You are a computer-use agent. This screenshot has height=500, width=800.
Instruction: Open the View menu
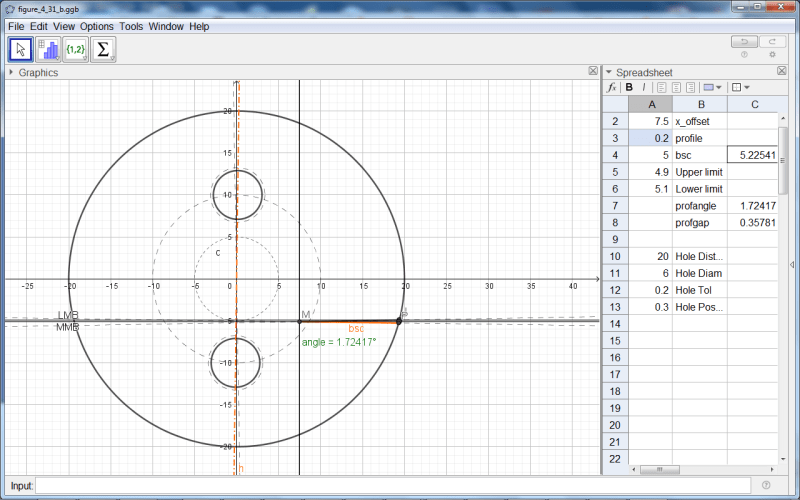pyautogui.click(x=64, y=27)
